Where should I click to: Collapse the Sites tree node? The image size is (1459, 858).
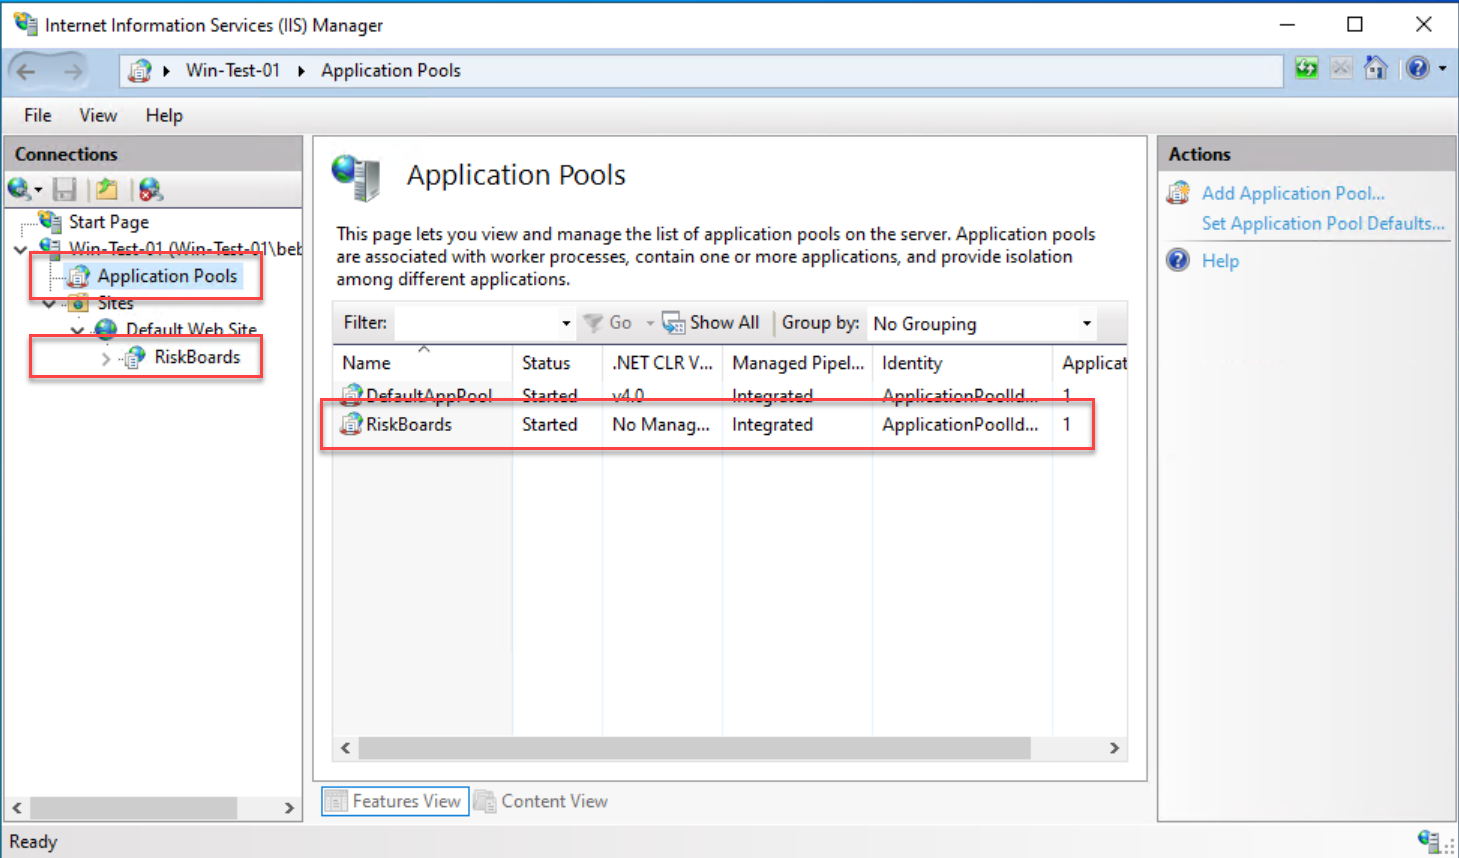click(49, 303)
